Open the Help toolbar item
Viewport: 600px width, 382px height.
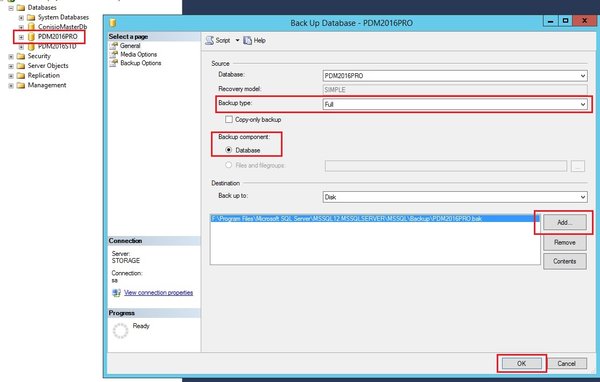pyautogui.click(x=254, y=40)
